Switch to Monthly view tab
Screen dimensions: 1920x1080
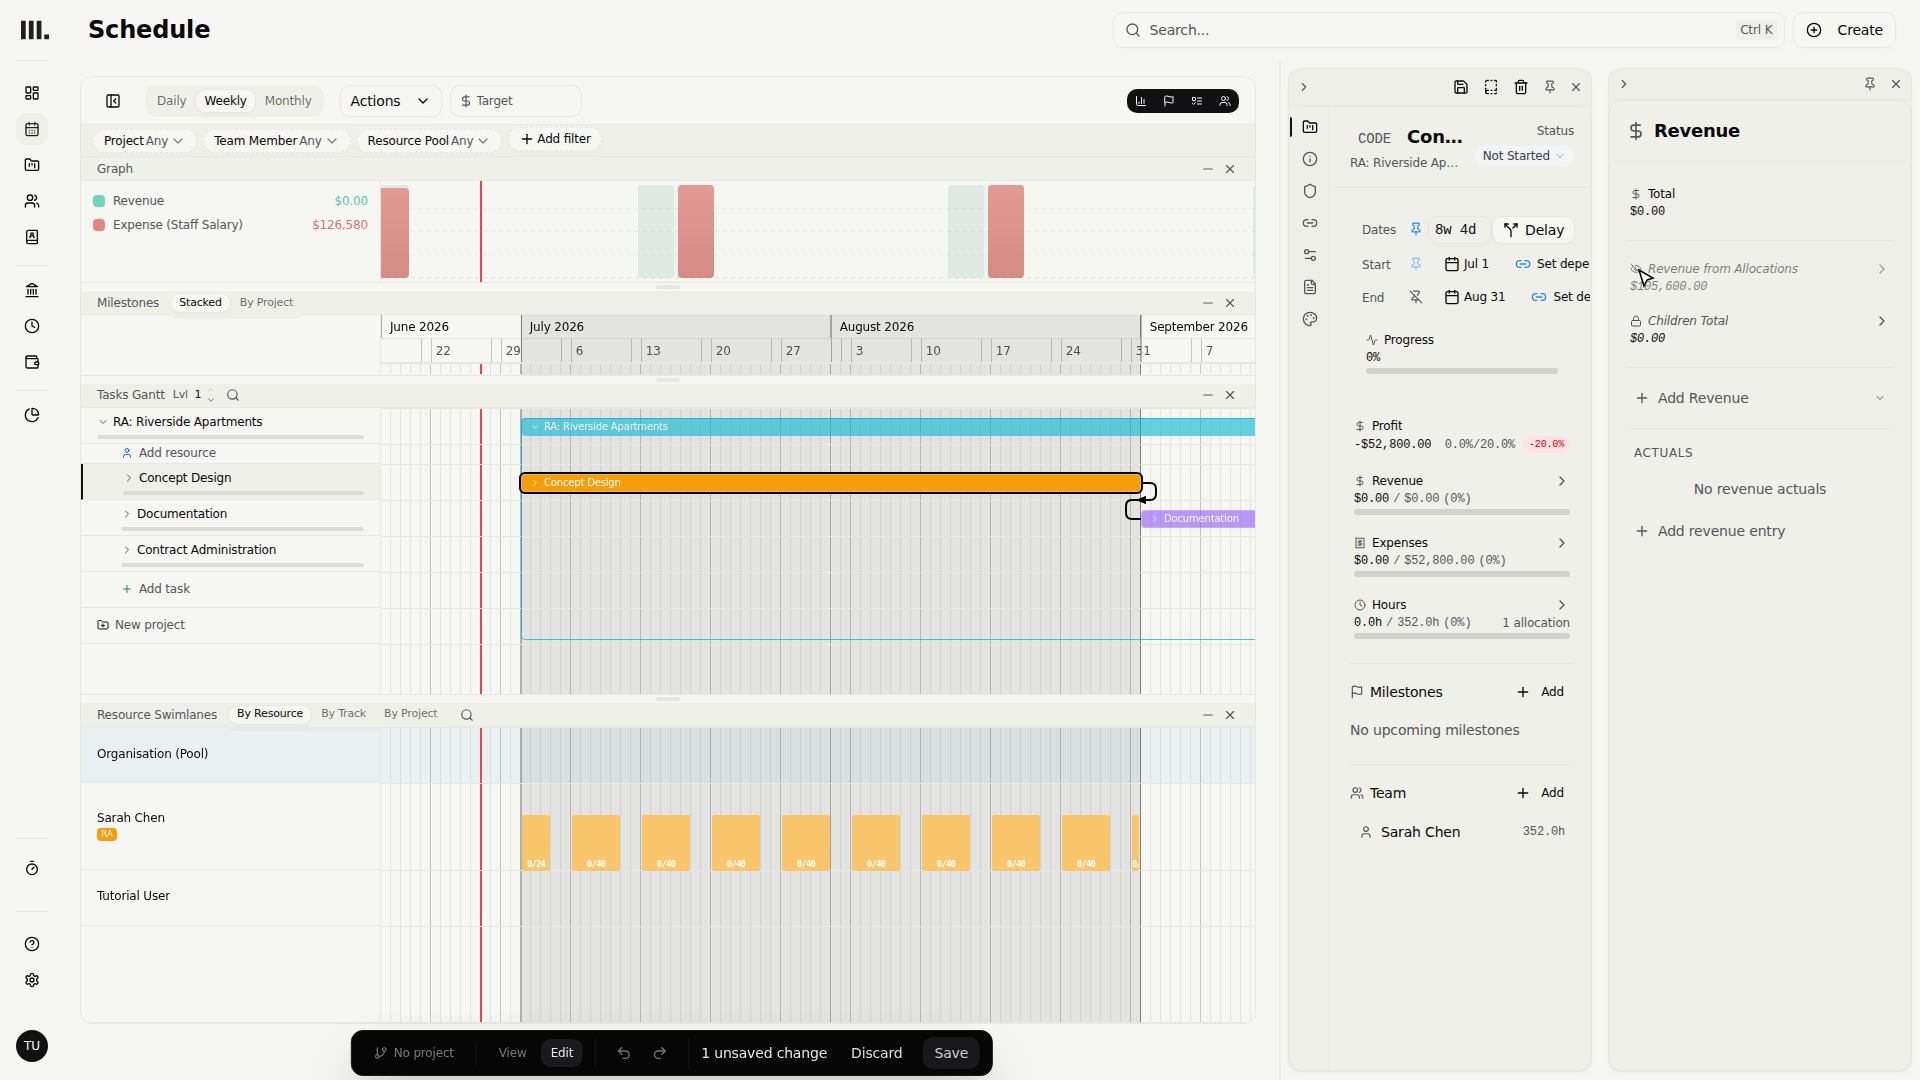coord(288,101)
